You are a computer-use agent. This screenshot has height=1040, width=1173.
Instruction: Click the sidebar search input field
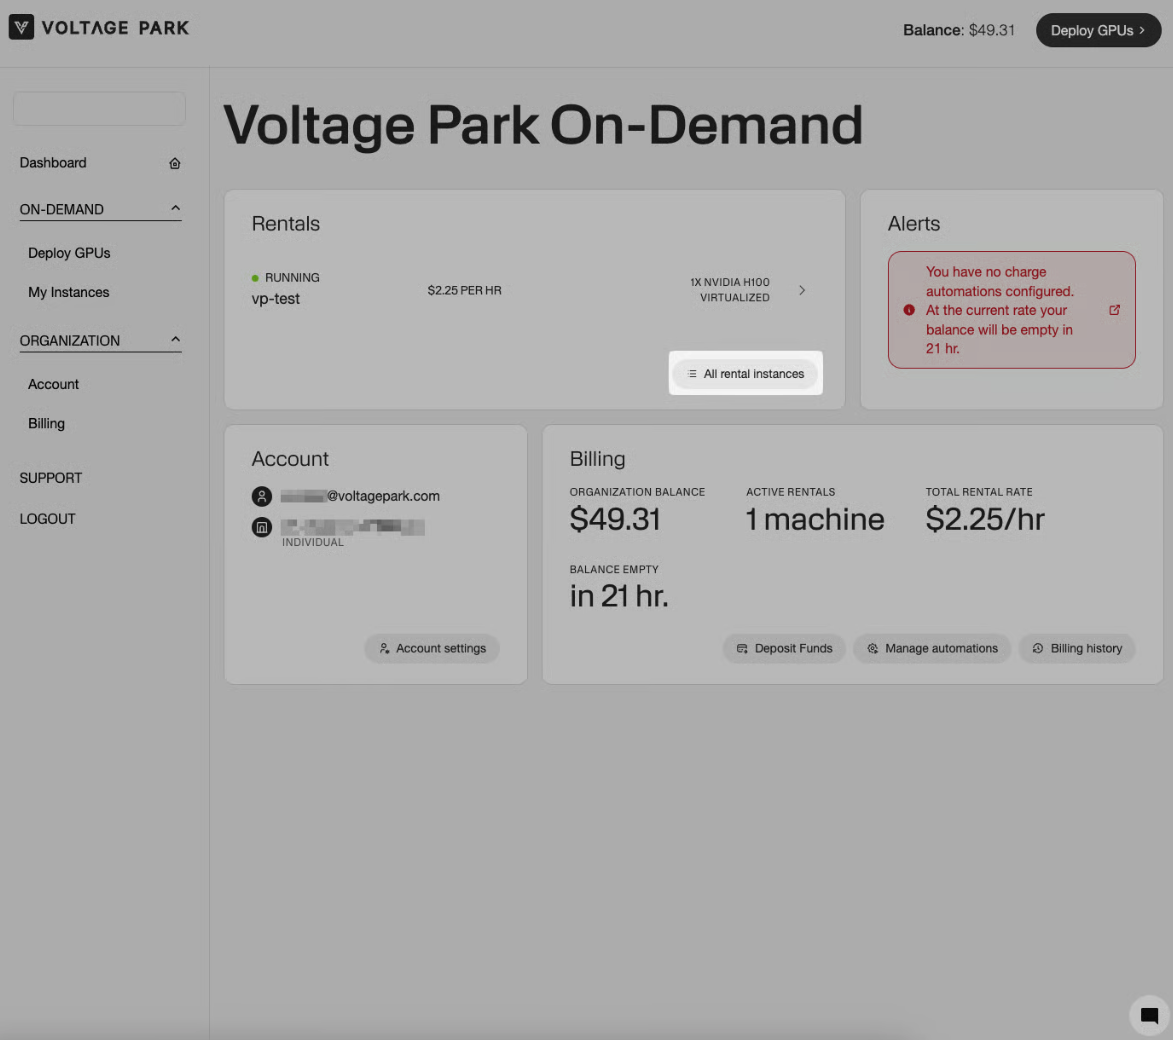click(99, 109)
